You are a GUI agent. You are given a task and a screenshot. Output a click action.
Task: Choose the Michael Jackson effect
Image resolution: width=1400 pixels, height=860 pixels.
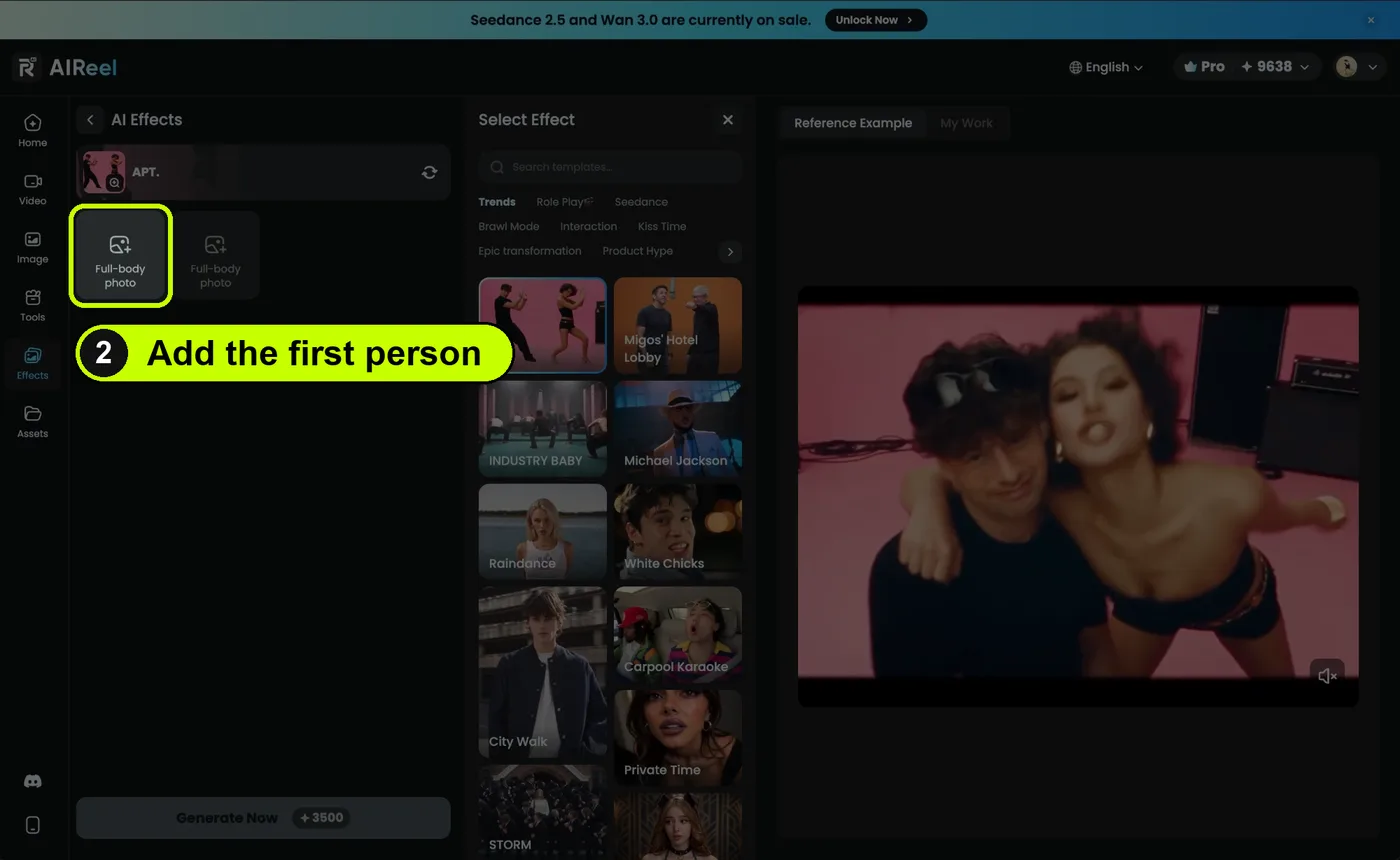tap(678, 428)
